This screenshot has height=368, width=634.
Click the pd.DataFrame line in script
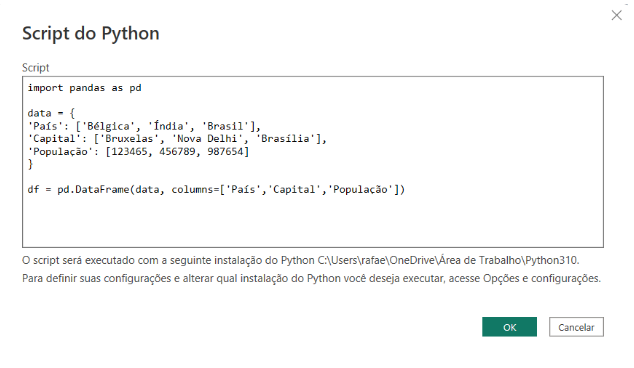pyautogui.click(x=216, y=190)
